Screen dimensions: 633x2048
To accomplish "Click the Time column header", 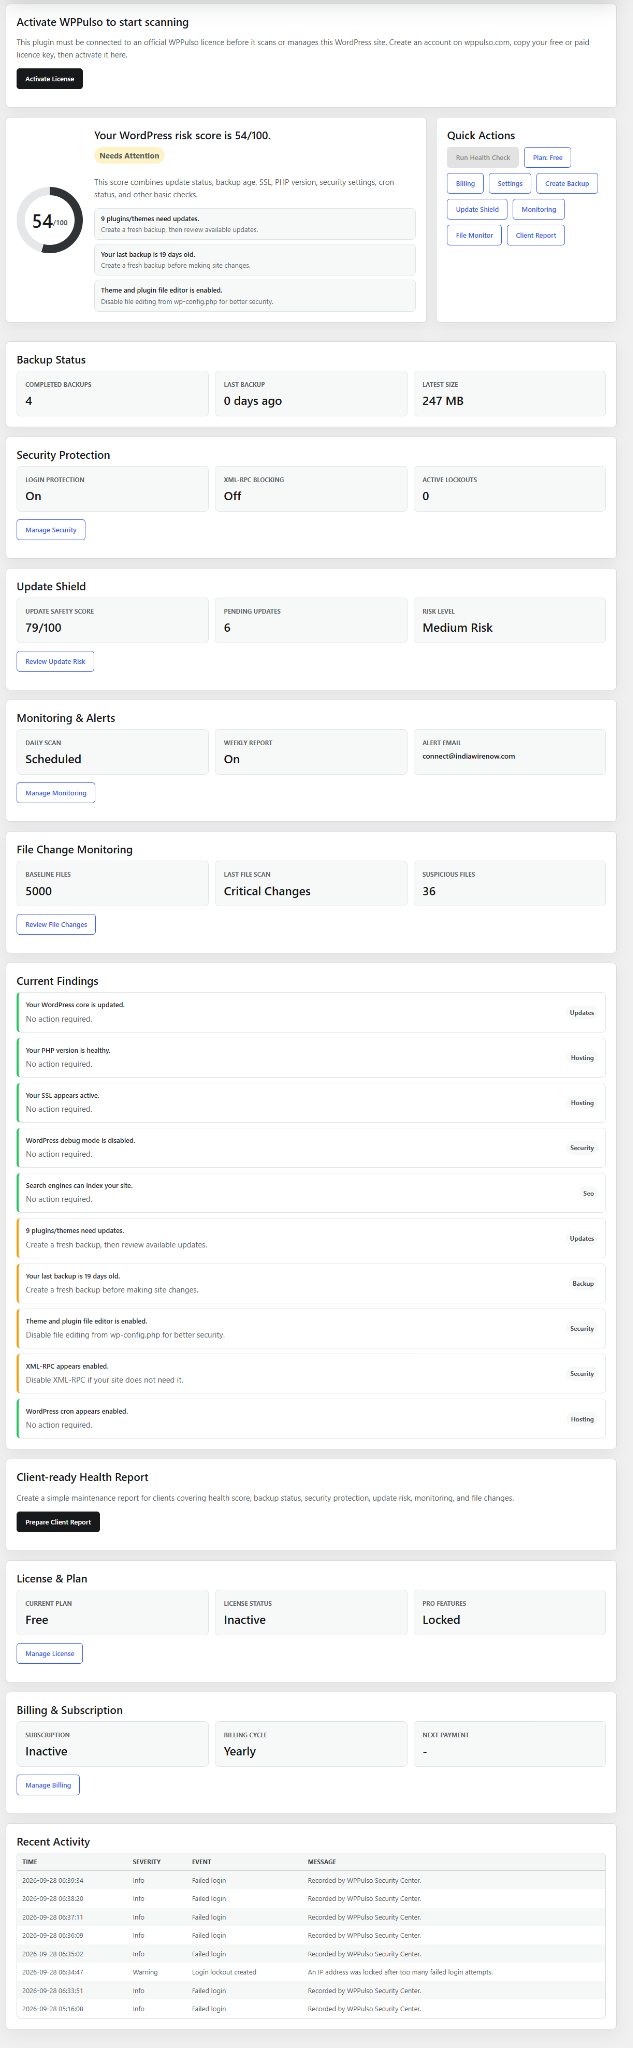I will click(30, 1862).
